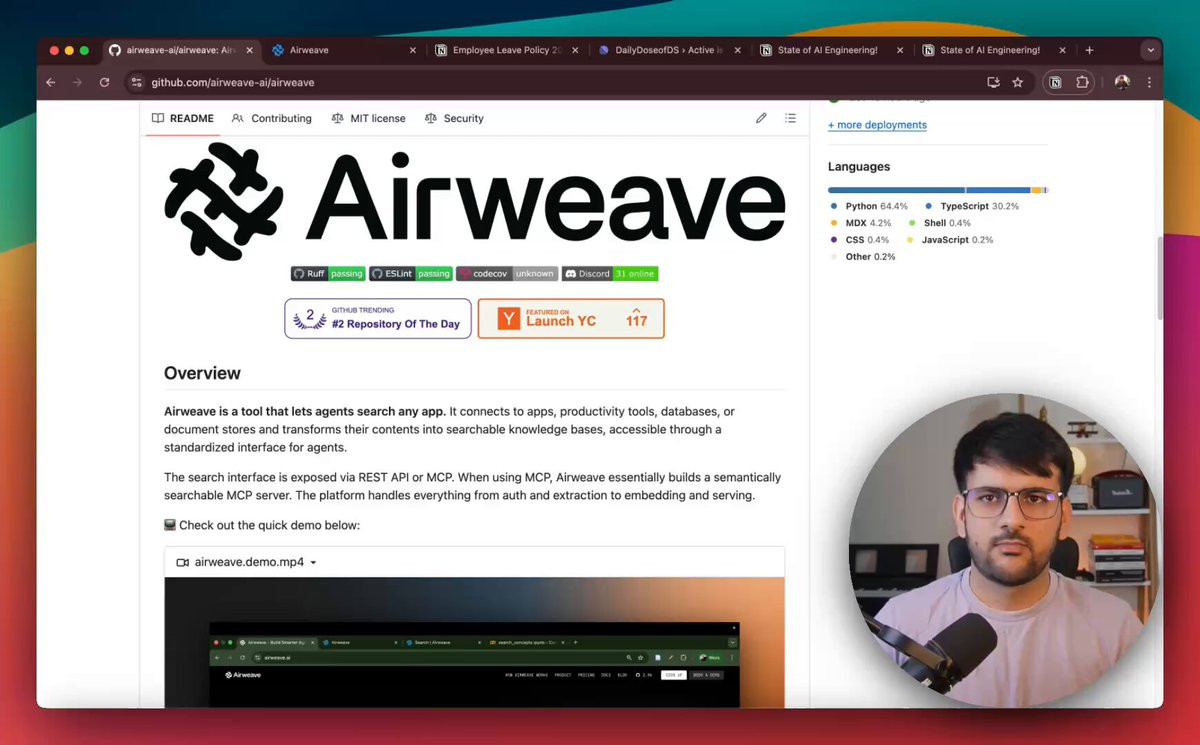
Task: Close the DailyDoseofDS tab
Action: [738, 50]
